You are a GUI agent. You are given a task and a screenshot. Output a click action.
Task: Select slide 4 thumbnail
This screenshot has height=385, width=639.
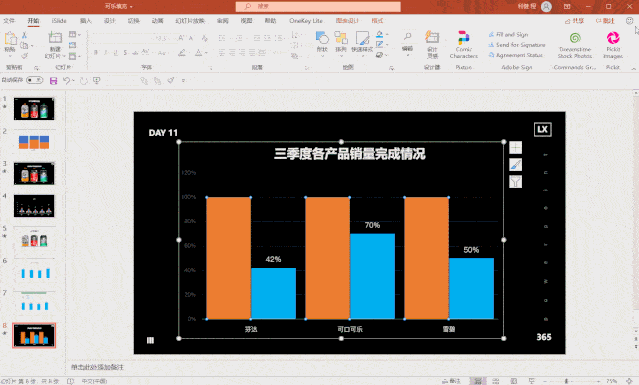pos(34,206)
